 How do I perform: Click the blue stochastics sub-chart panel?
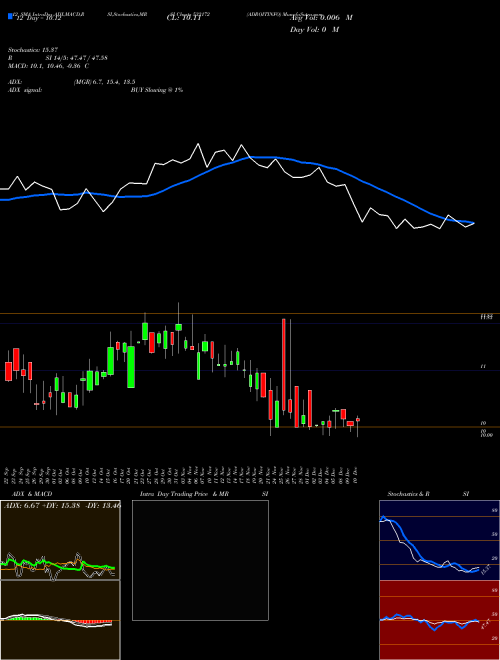click(439, 540)
